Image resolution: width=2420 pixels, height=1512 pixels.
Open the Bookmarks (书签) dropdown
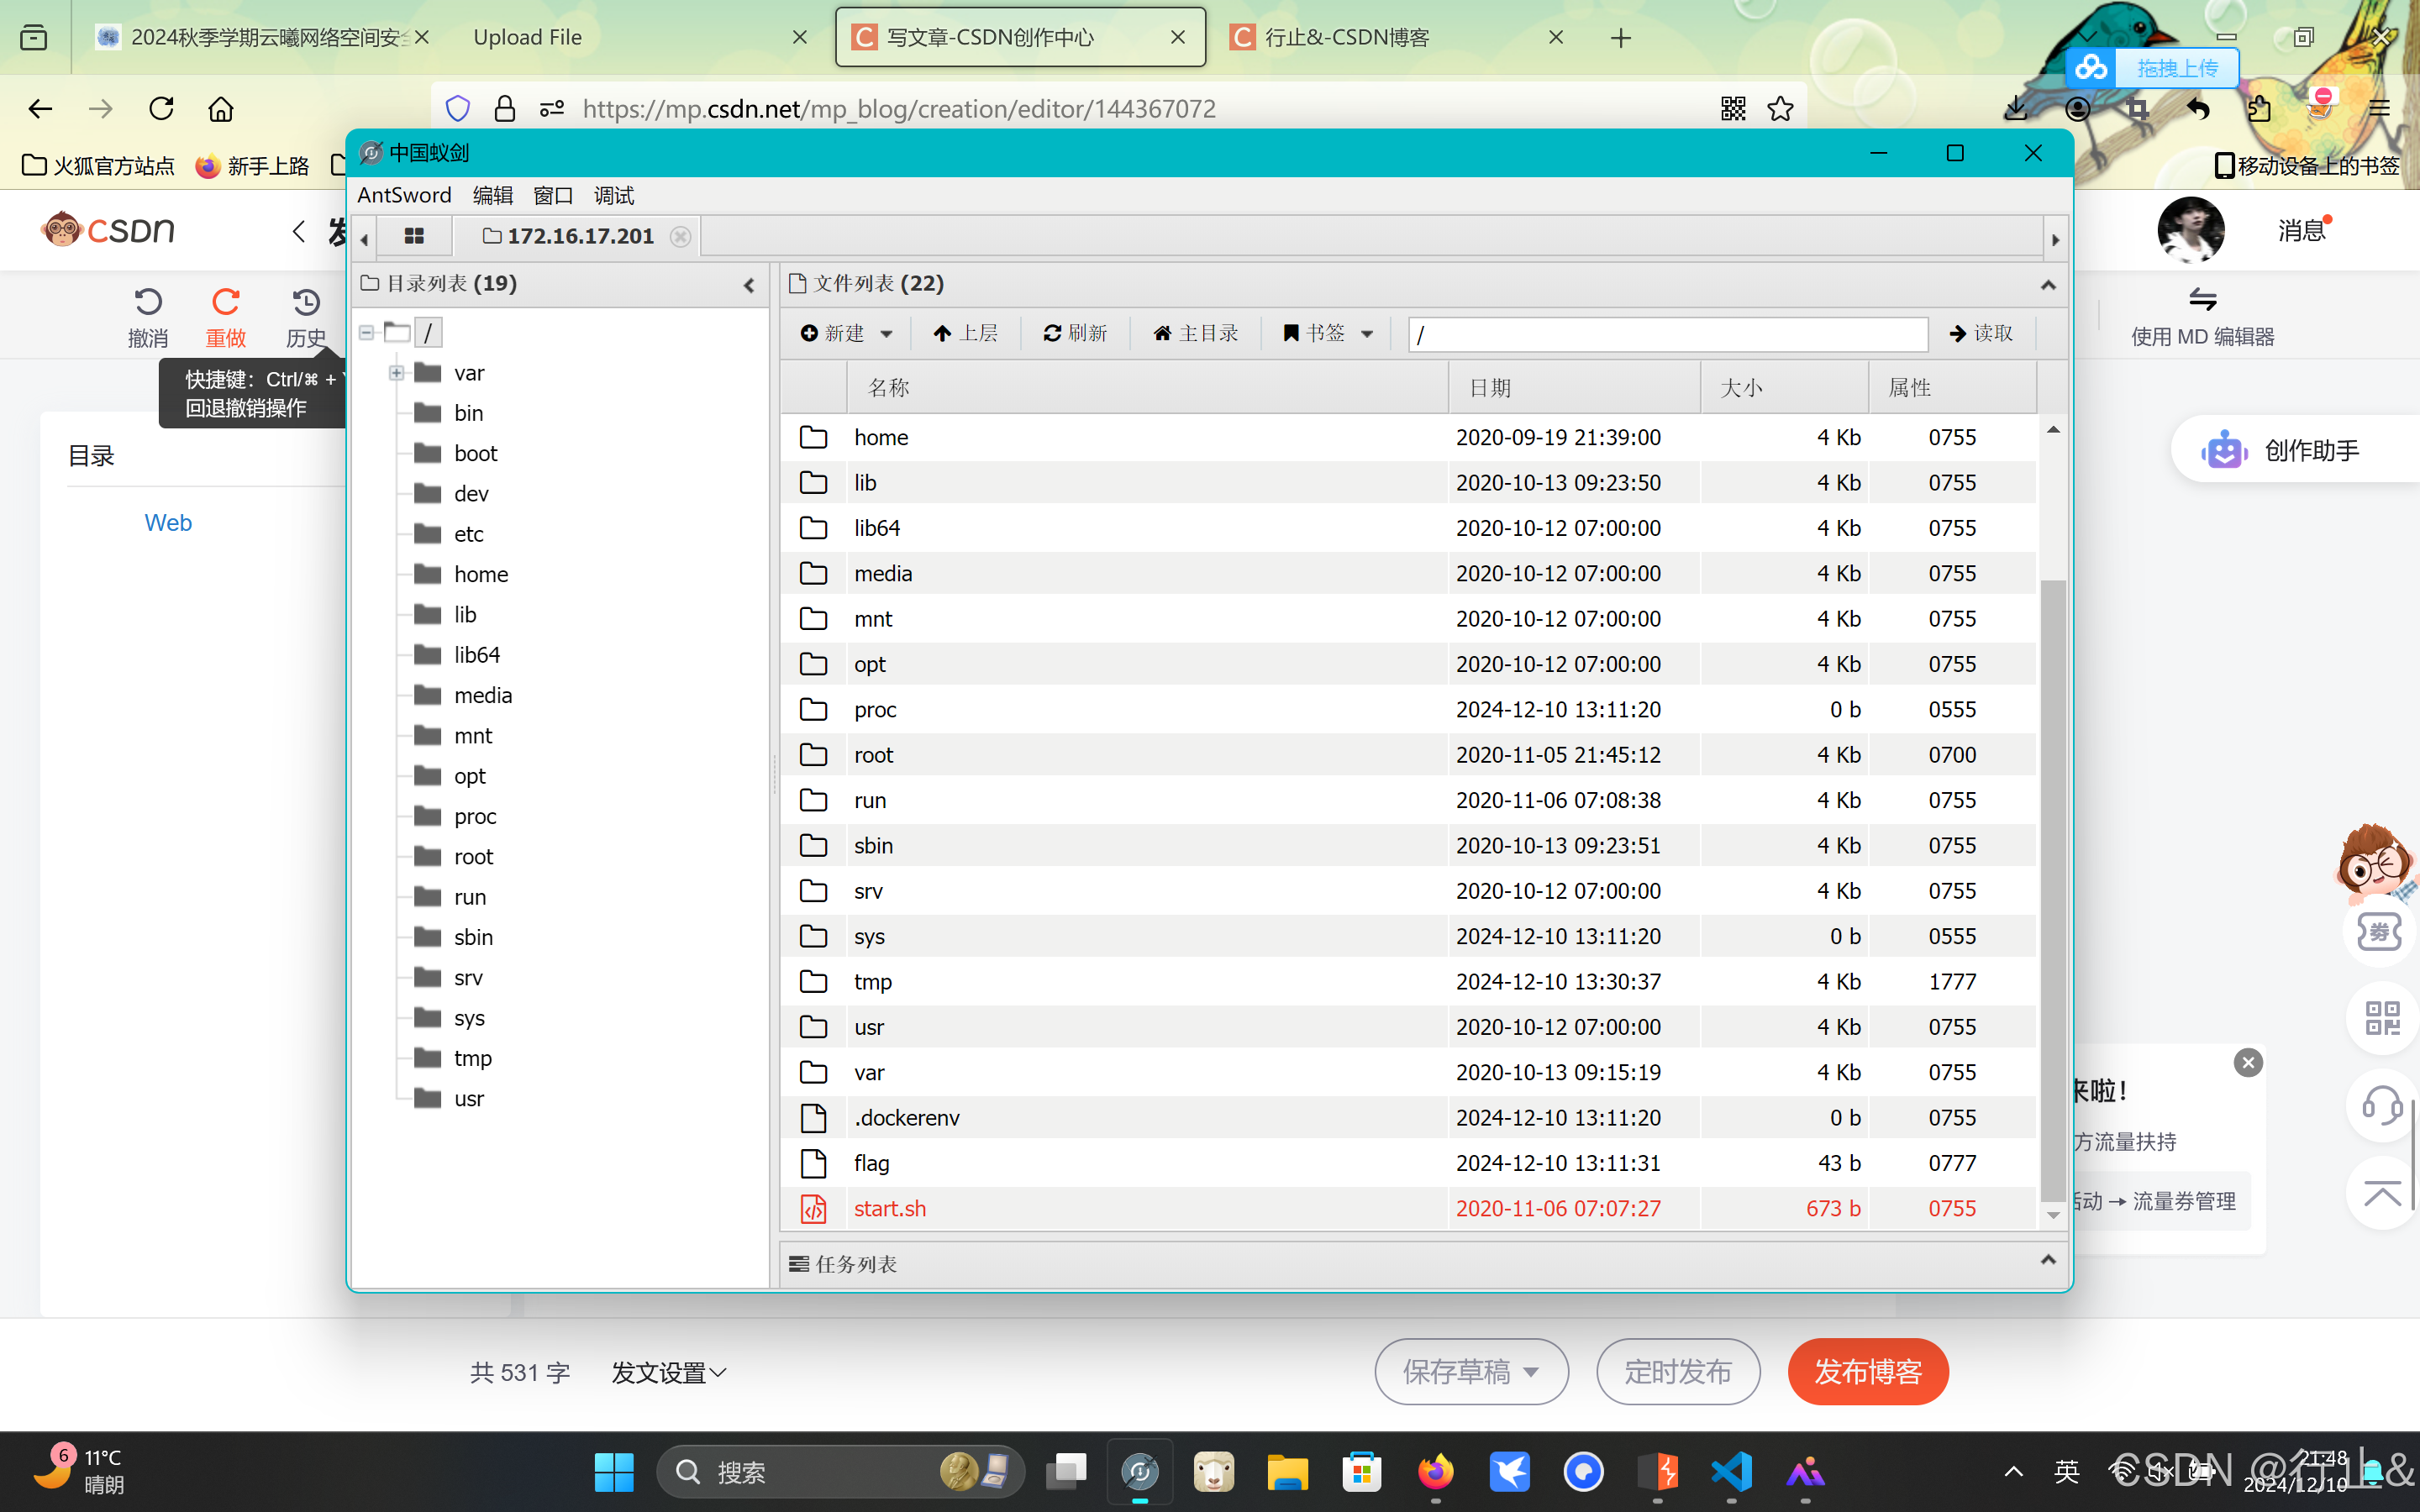click(1328, 333)
